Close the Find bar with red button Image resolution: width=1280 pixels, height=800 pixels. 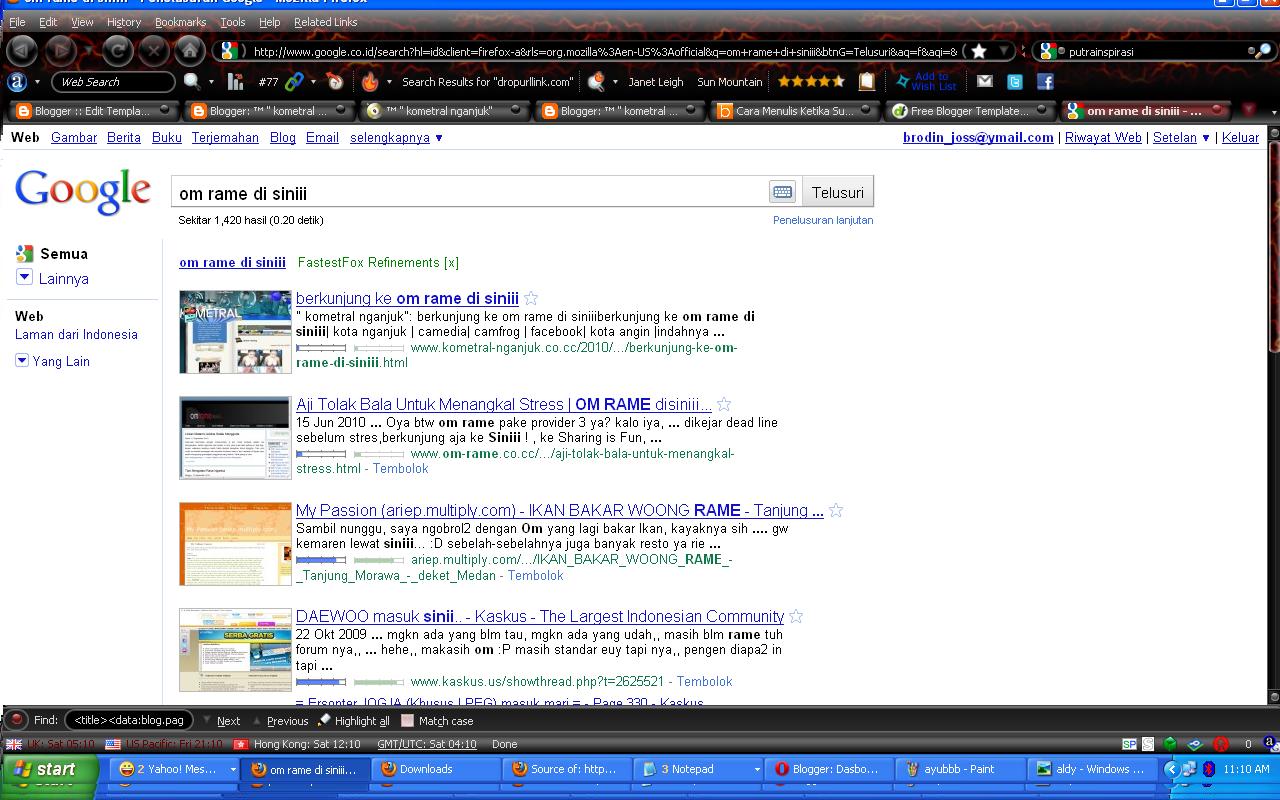(x=17, y=720)
